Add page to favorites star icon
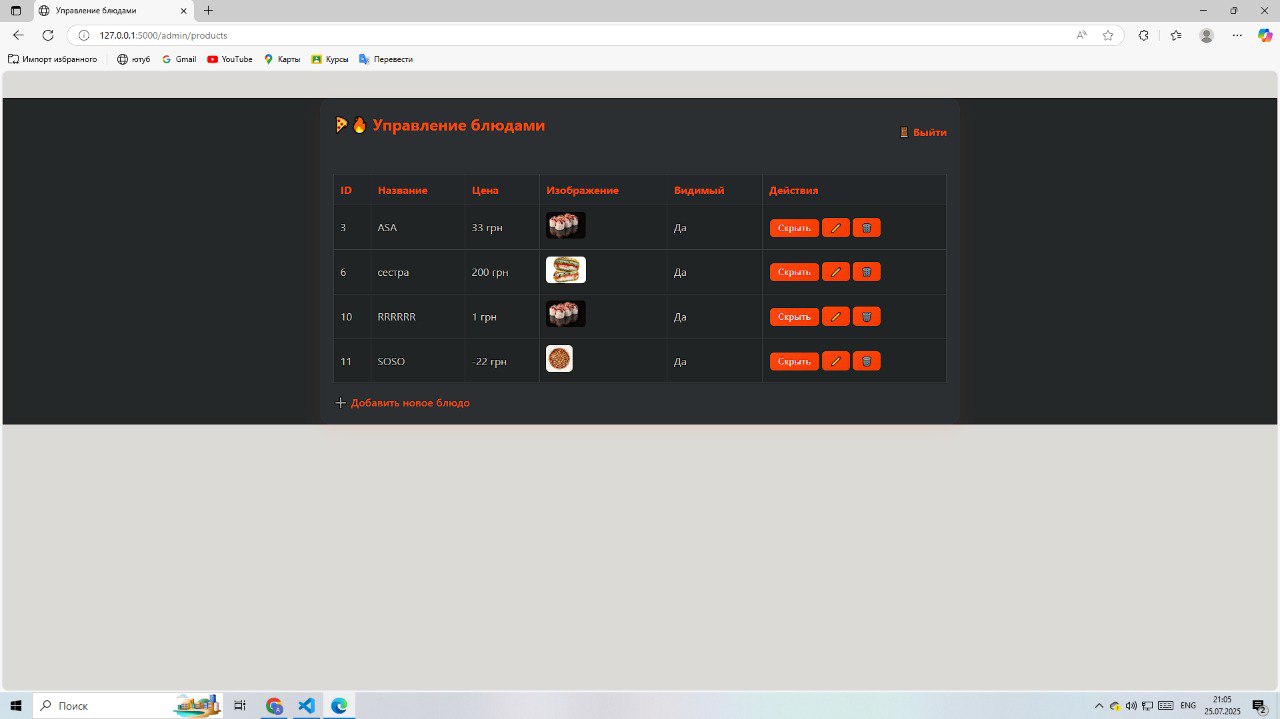1280x719 pixels. click(x=1108, y=35)
